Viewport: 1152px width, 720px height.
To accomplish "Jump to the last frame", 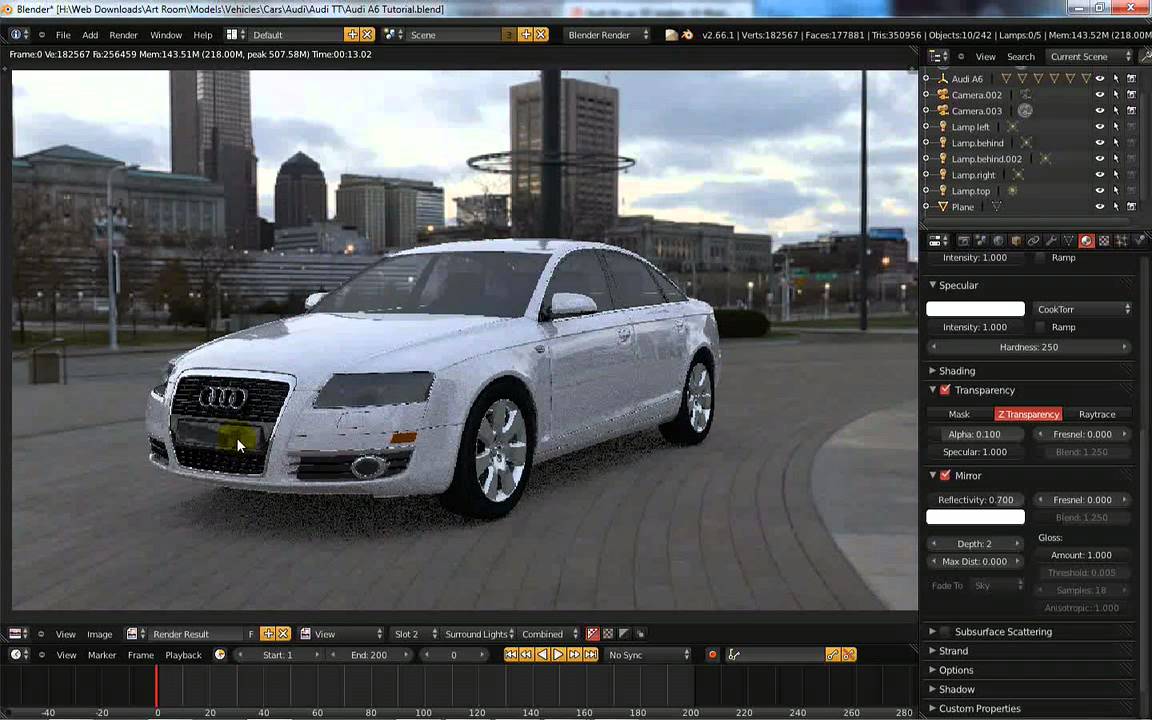I will tap(591, 655).
